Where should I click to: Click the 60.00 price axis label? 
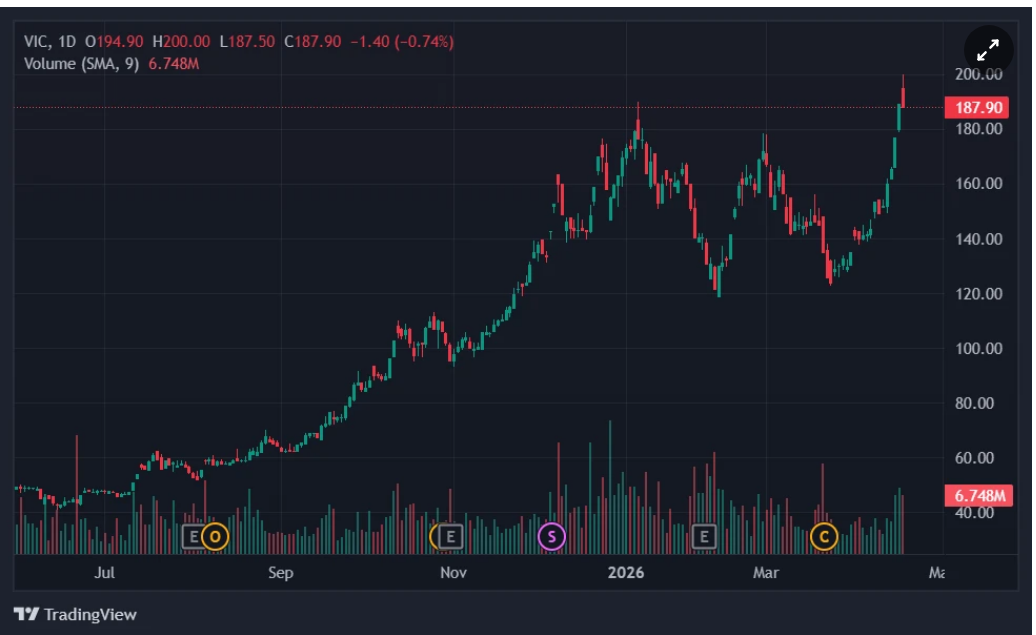click(975, 459)
